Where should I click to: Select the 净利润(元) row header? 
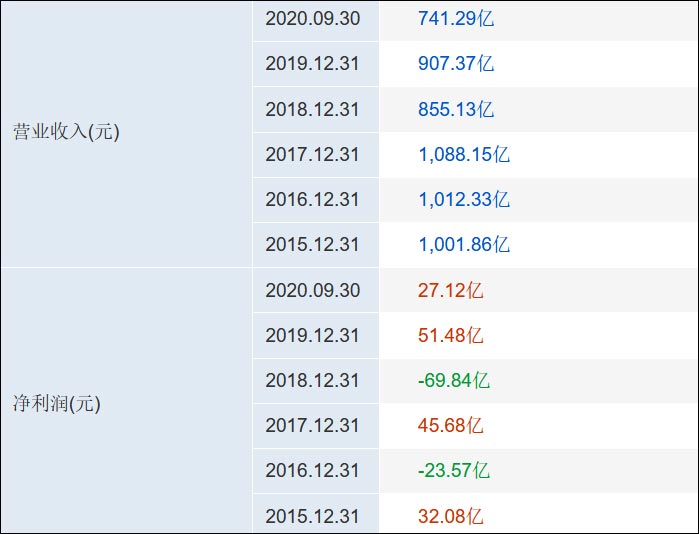coord(57,404)
